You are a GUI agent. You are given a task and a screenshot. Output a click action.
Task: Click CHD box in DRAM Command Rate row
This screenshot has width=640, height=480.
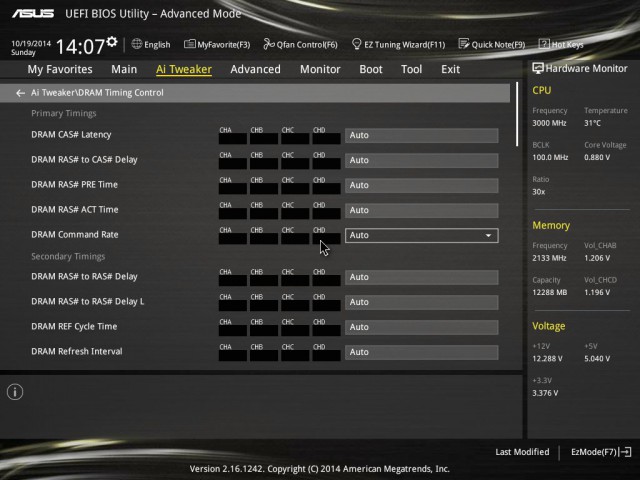(x=327, y=238)
